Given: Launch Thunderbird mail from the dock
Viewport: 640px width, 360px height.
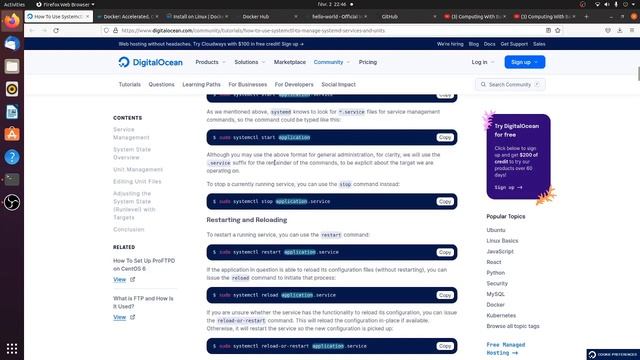Looking at the screenshot, I should coord(12,43).
